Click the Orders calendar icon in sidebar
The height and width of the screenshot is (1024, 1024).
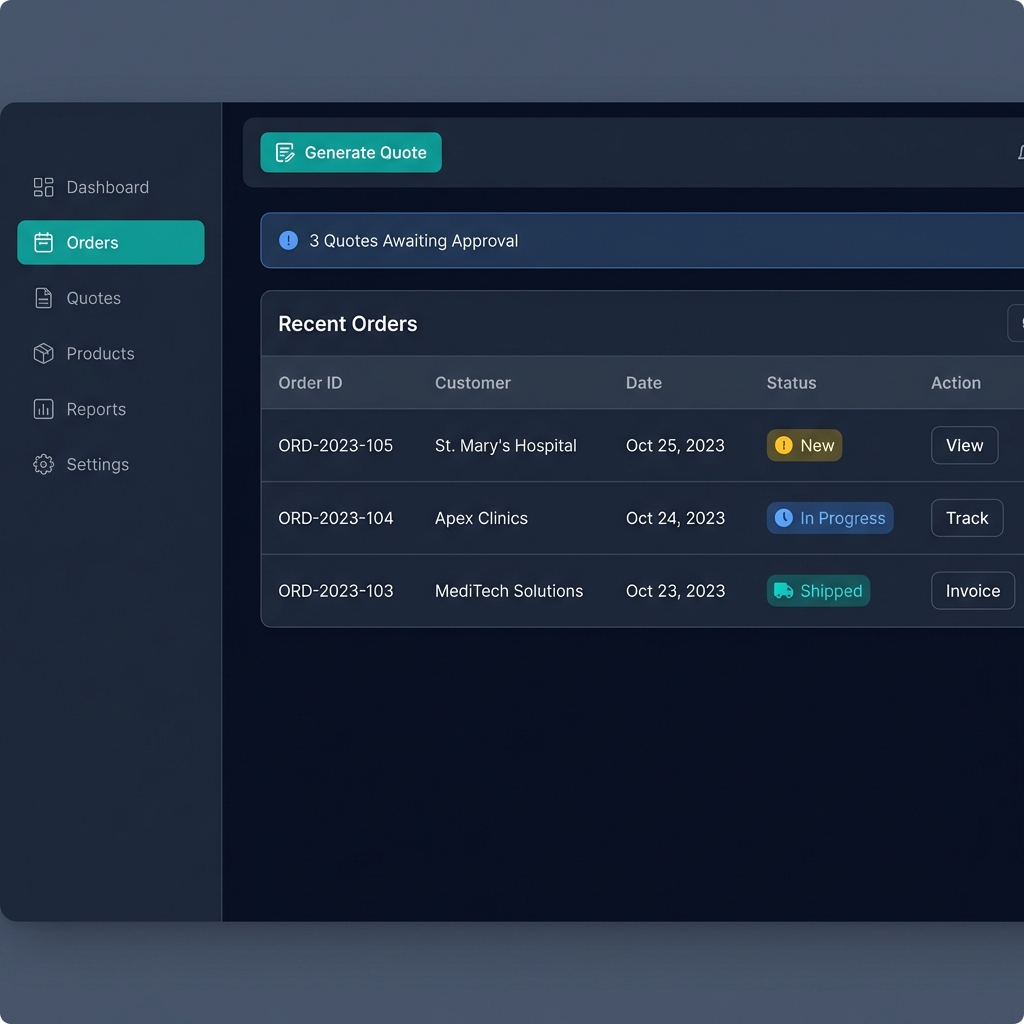point(43,242)
